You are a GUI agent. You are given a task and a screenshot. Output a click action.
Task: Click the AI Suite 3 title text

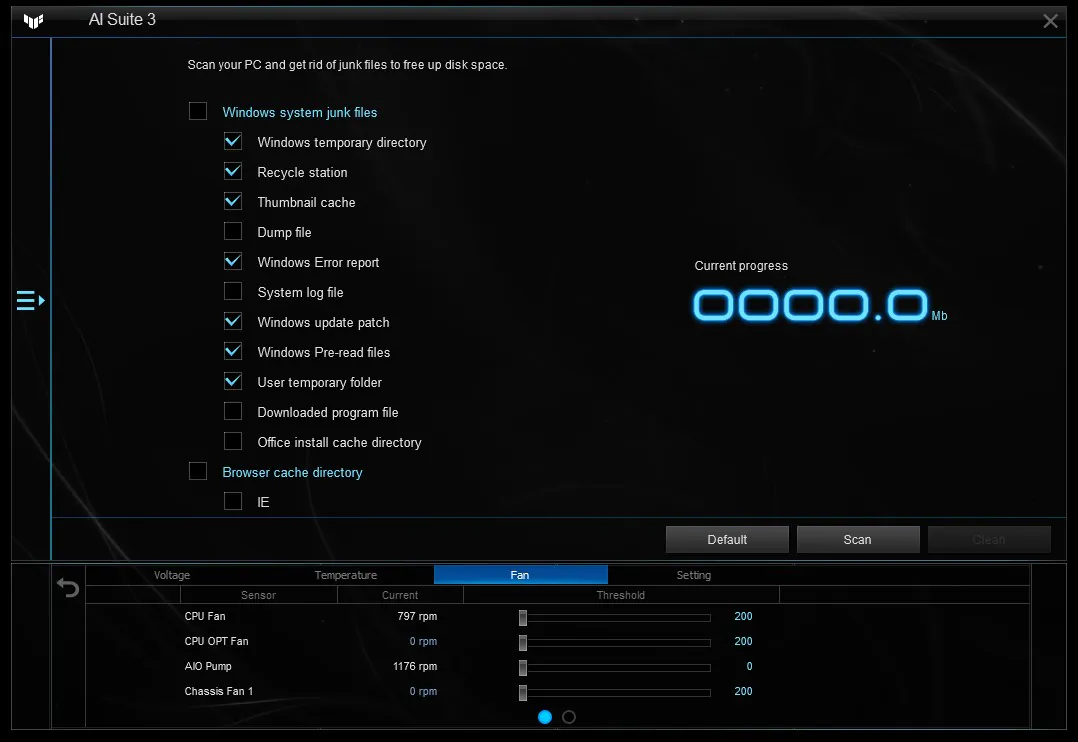point(122,19)
